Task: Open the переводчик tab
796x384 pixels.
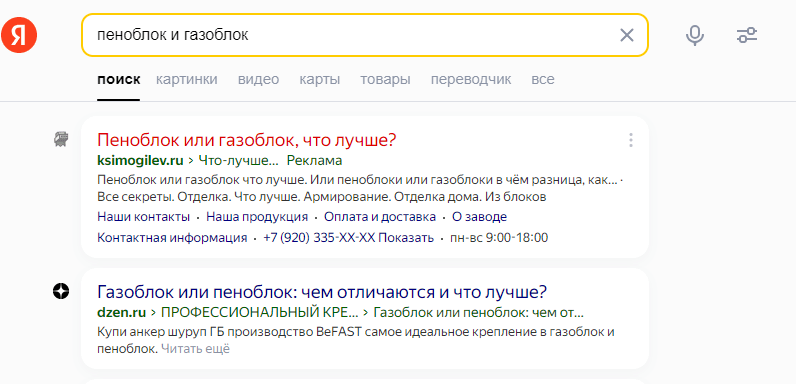Action: 471,79
